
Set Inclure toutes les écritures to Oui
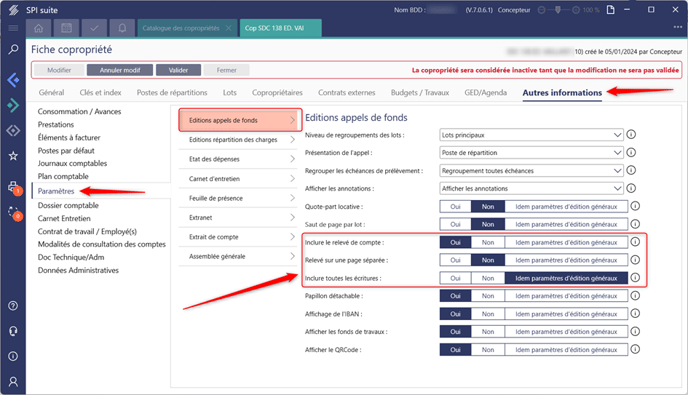click(455, 278)
